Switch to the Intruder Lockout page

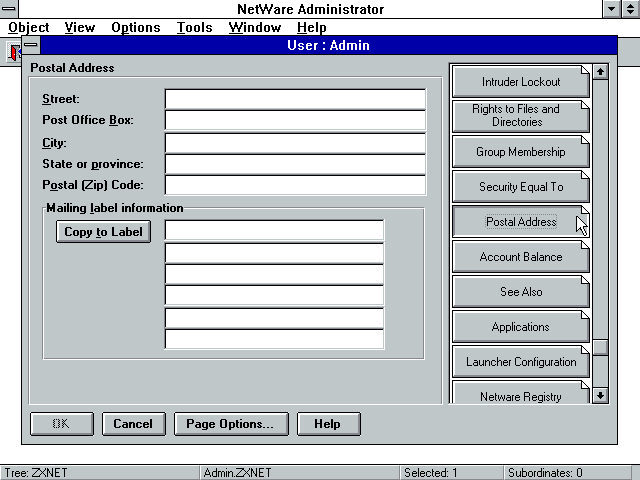(x=520, y=82)
